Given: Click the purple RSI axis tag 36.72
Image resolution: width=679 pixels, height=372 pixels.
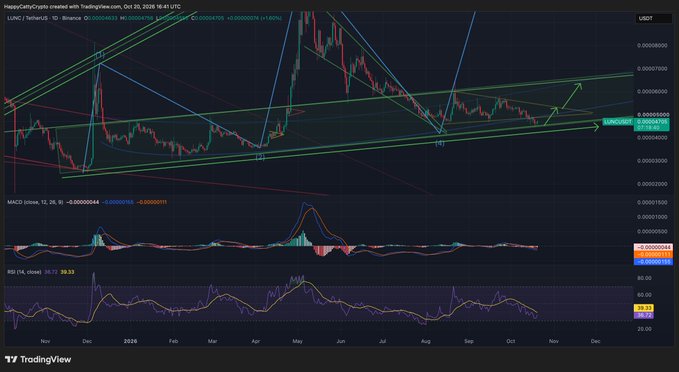Looking at the screenshot, I should (x=644, y=315).
